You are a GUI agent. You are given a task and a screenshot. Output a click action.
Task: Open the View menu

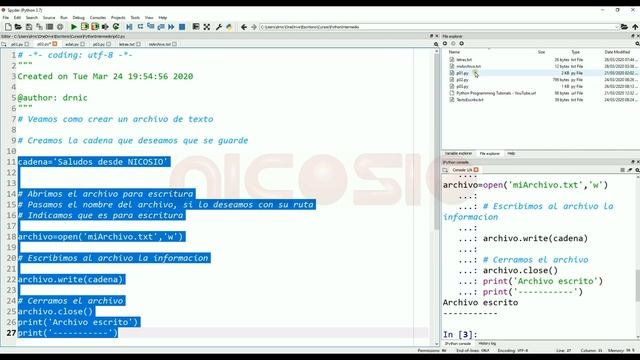(149, 18)
